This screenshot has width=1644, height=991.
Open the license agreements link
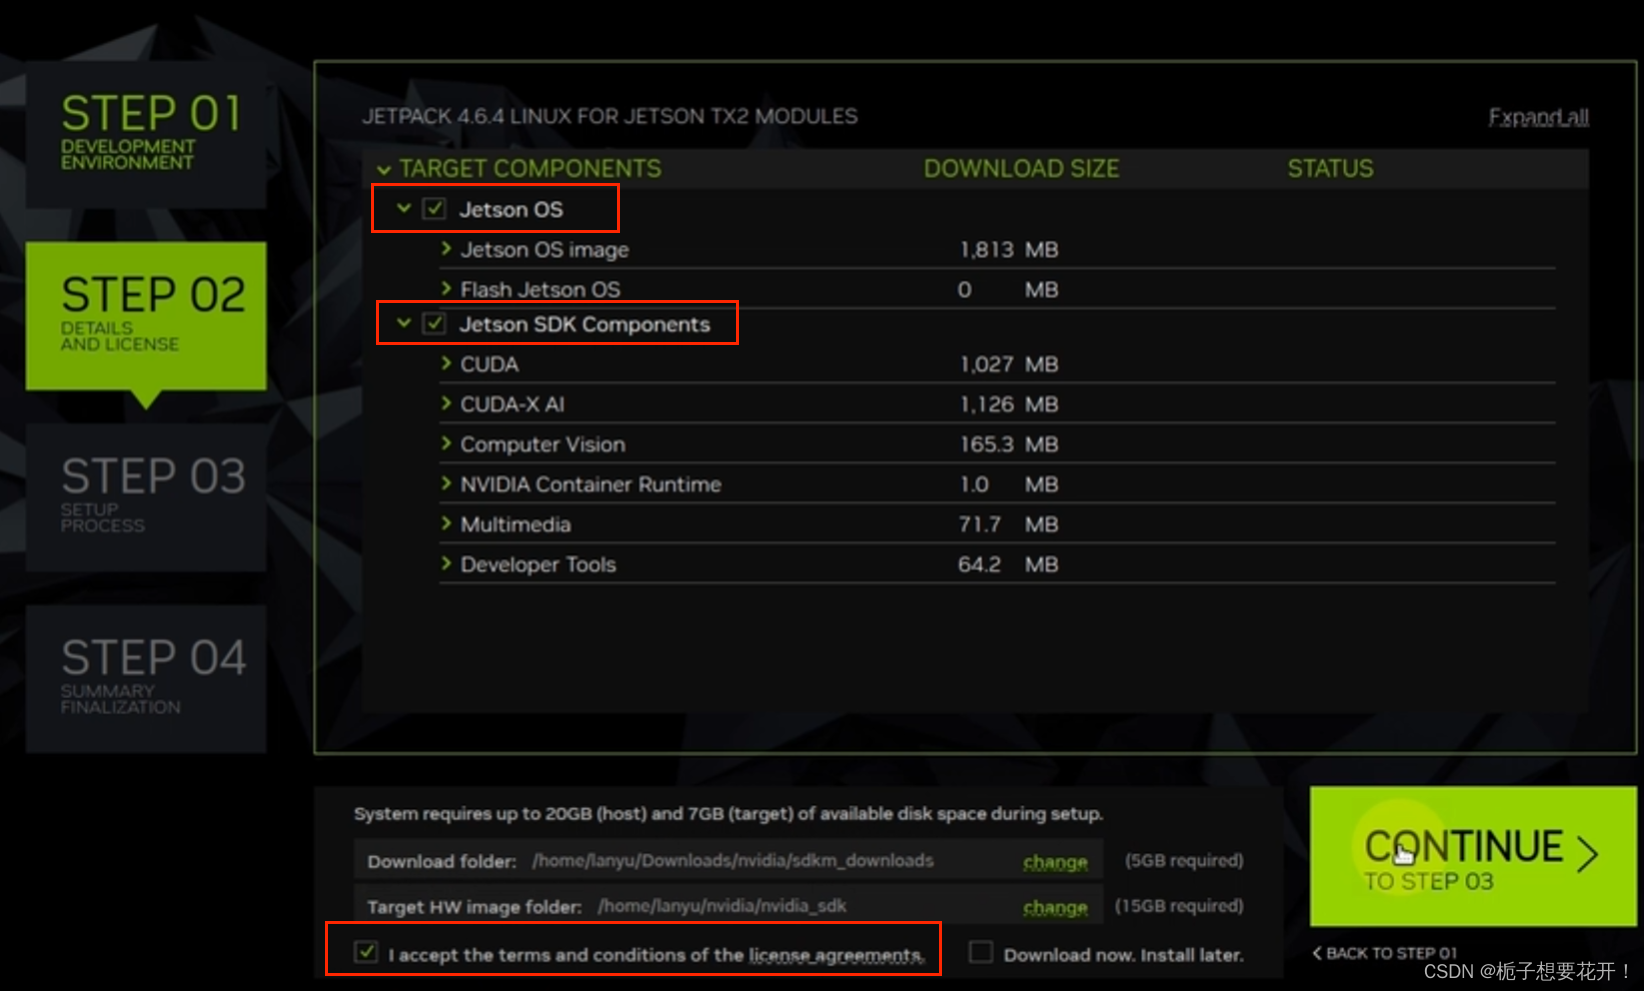tap(836, 955)
